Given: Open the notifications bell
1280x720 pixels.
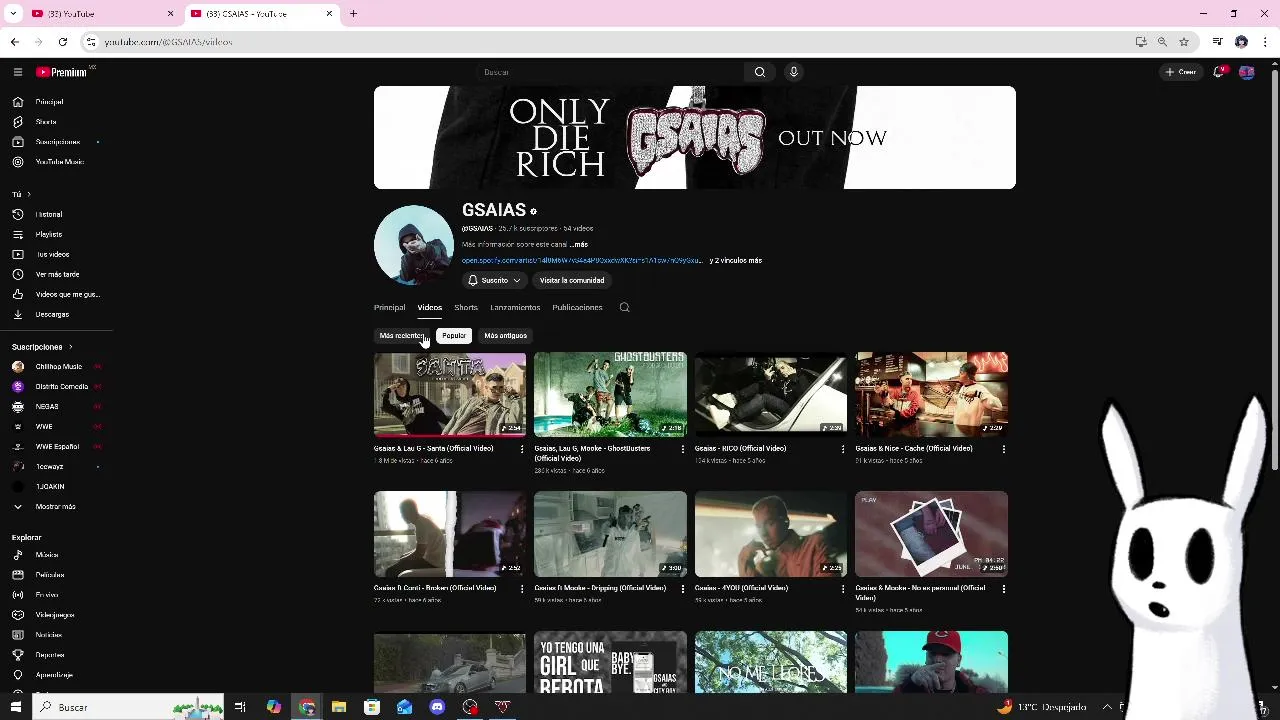Looking at the screenshot, I should [1218, 72].
